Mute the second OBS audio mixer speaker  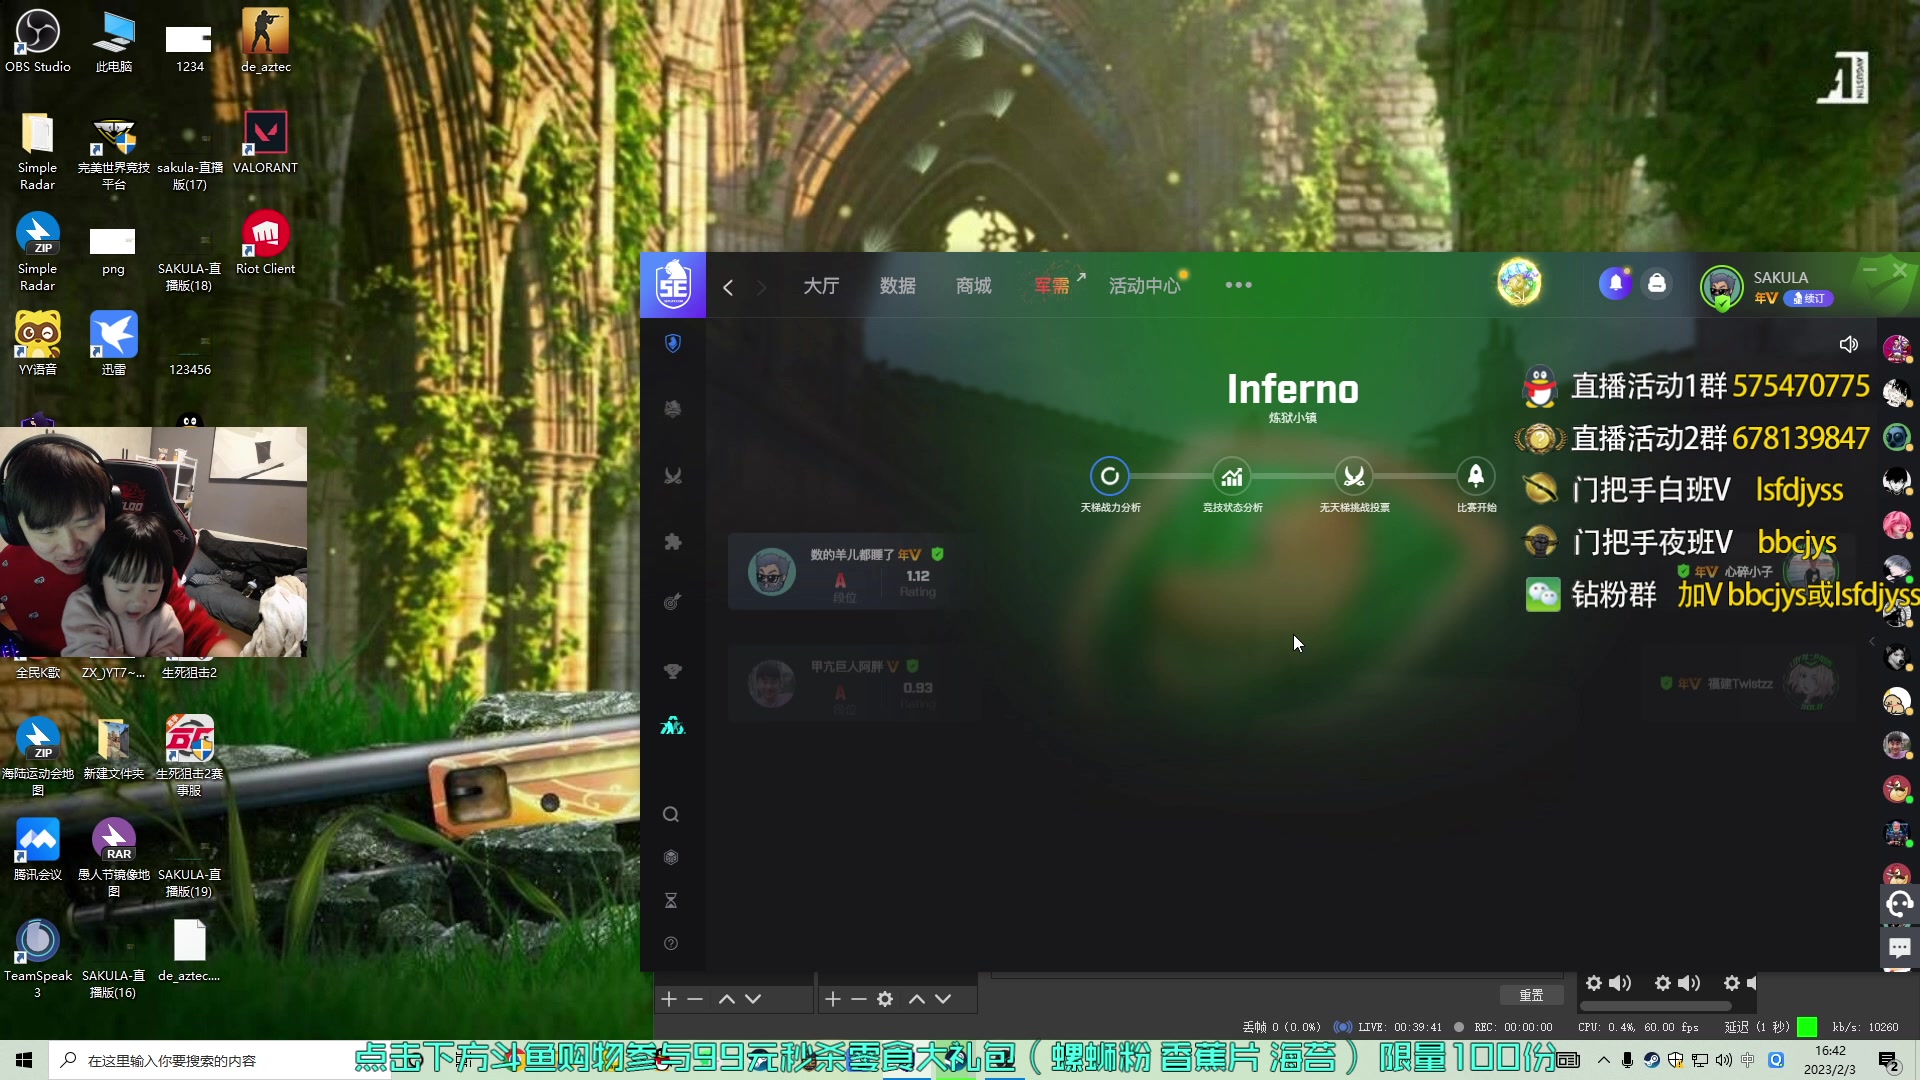1689,983
